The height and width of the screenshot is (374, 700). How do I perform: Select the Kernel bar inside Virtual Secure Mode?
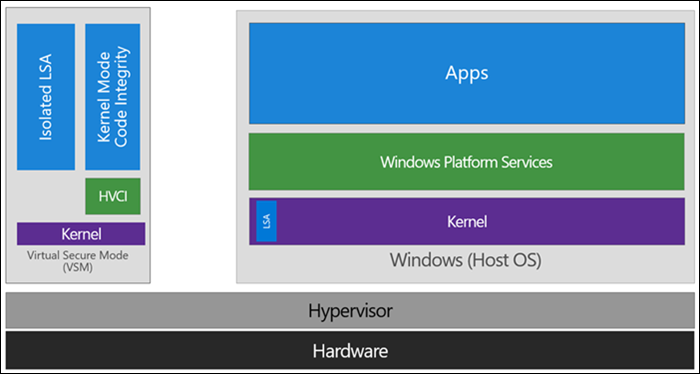[81, 234]
